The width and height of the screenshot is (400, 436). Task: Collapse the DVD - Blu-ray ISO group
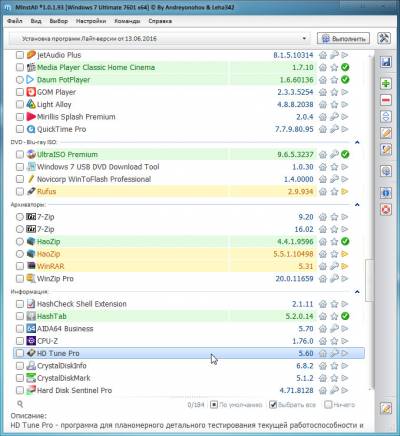(357, 142)
